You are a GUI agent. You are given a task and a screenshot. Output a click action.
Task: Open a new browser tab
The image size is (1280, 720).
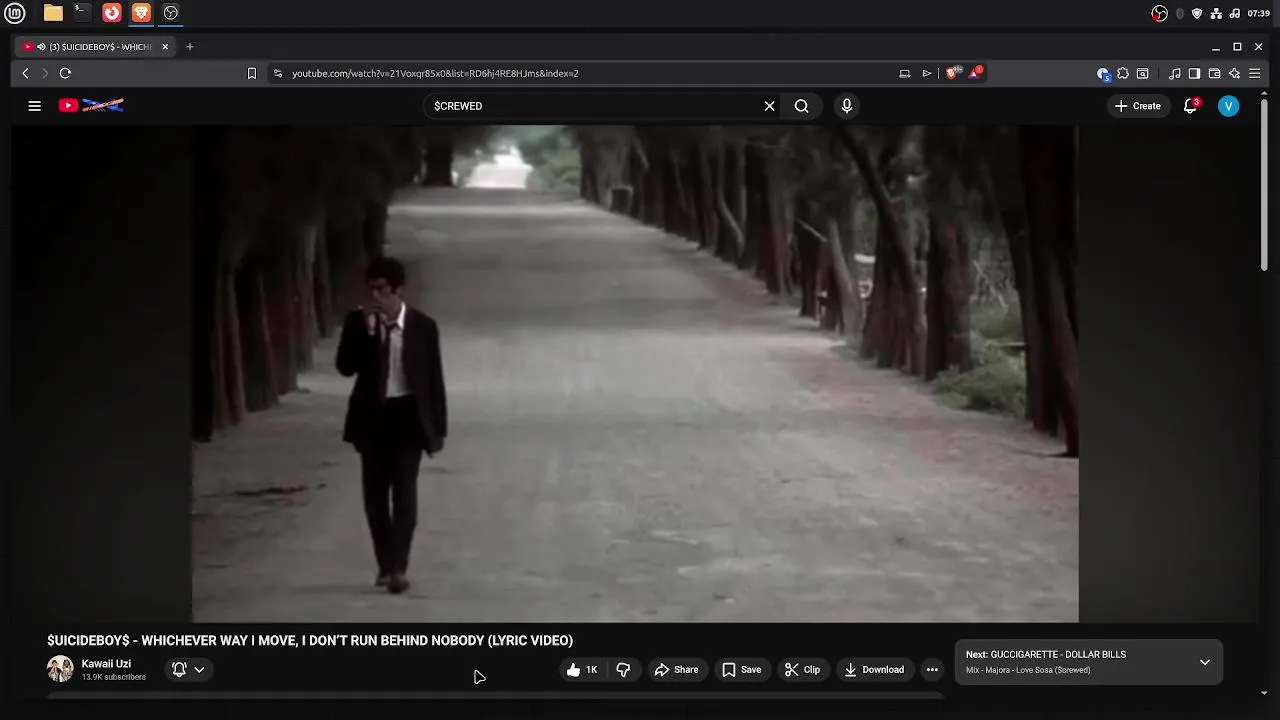tap(189, 46)
